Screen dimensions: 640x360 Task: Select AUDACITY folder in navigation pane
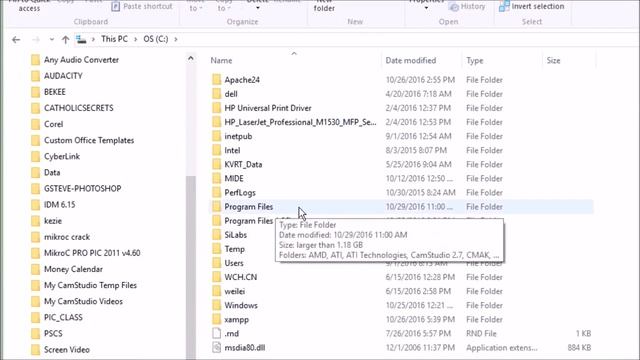coord(63,76)
